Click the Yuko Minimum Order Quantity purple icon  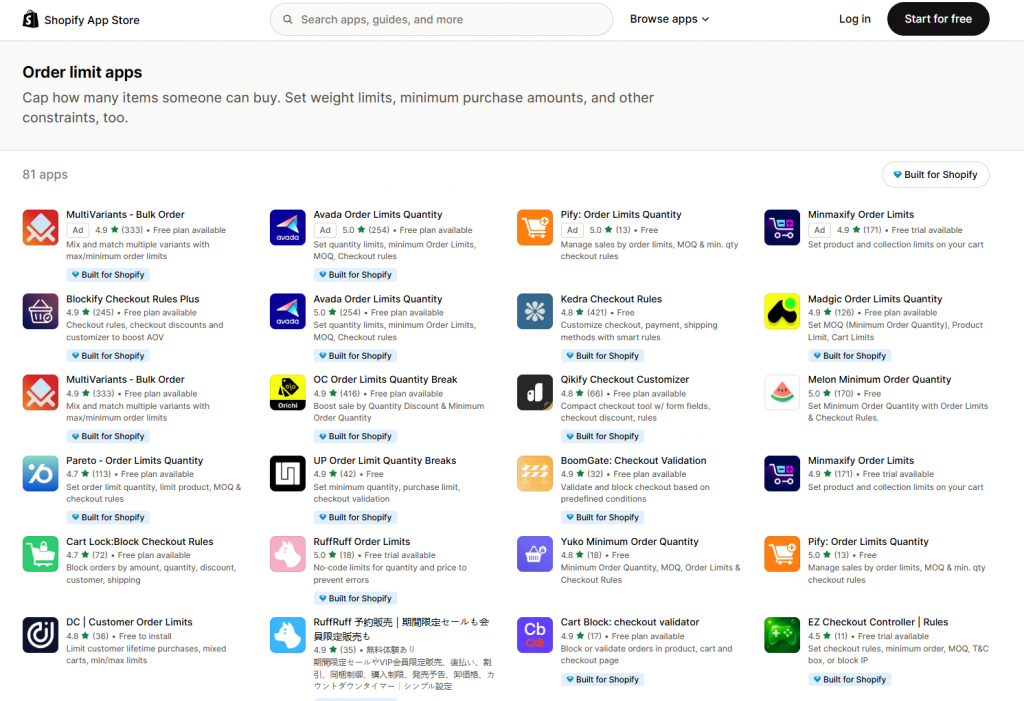(x=534, y=554)
